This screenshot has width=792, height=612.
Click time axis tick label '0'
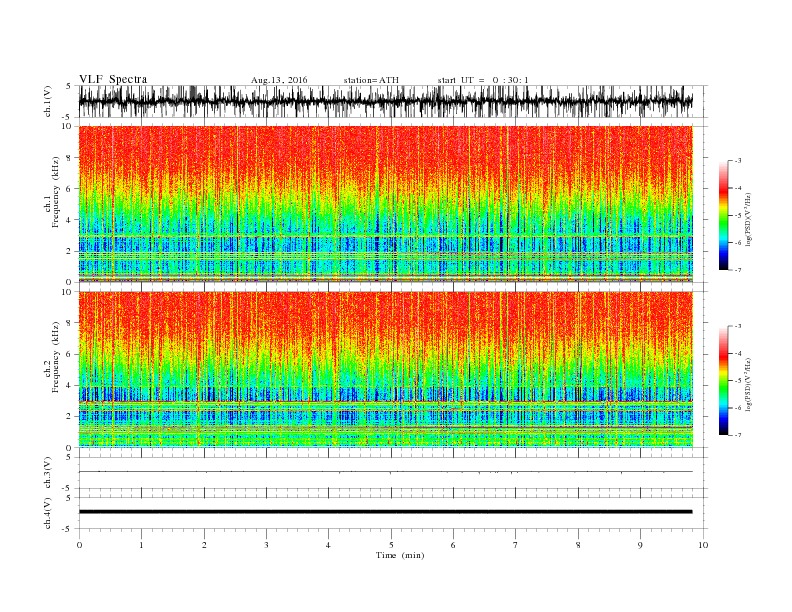point(79,545)
